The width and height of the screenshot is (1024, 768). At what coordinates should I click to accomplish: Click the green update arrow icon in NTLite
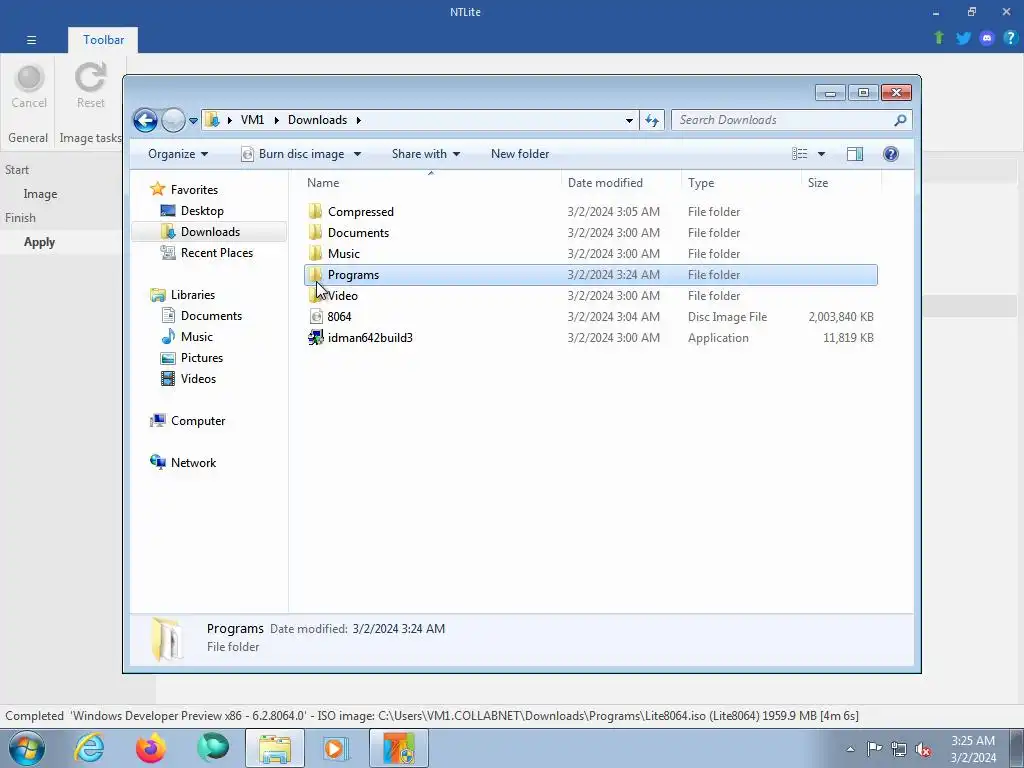[938, 38]
